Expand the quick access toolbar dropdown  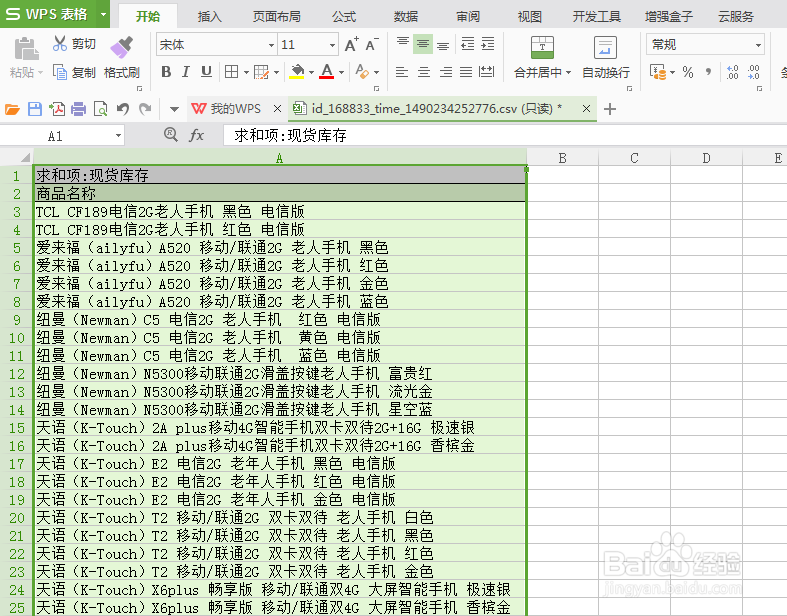tap(174, 109)
